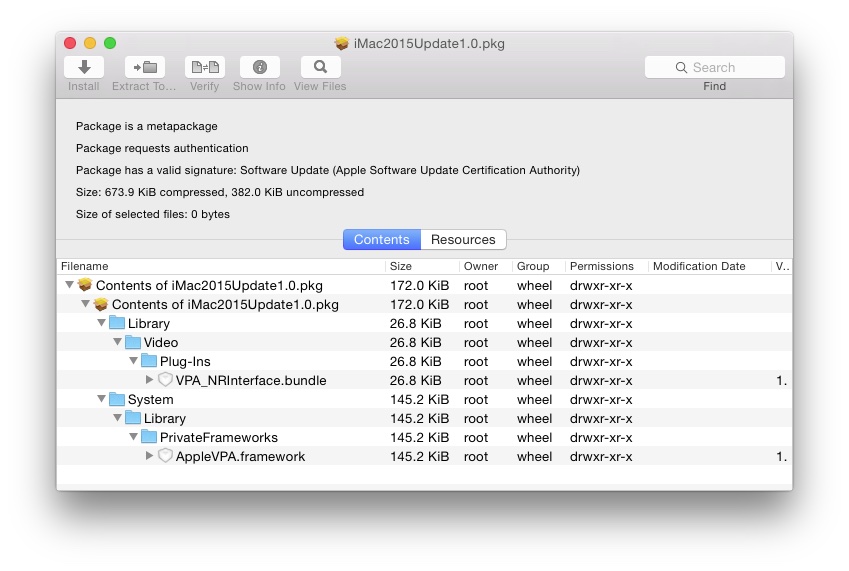Click the yellow minimize window button
This screenshot has height=571, width=849.
(90, 43)
